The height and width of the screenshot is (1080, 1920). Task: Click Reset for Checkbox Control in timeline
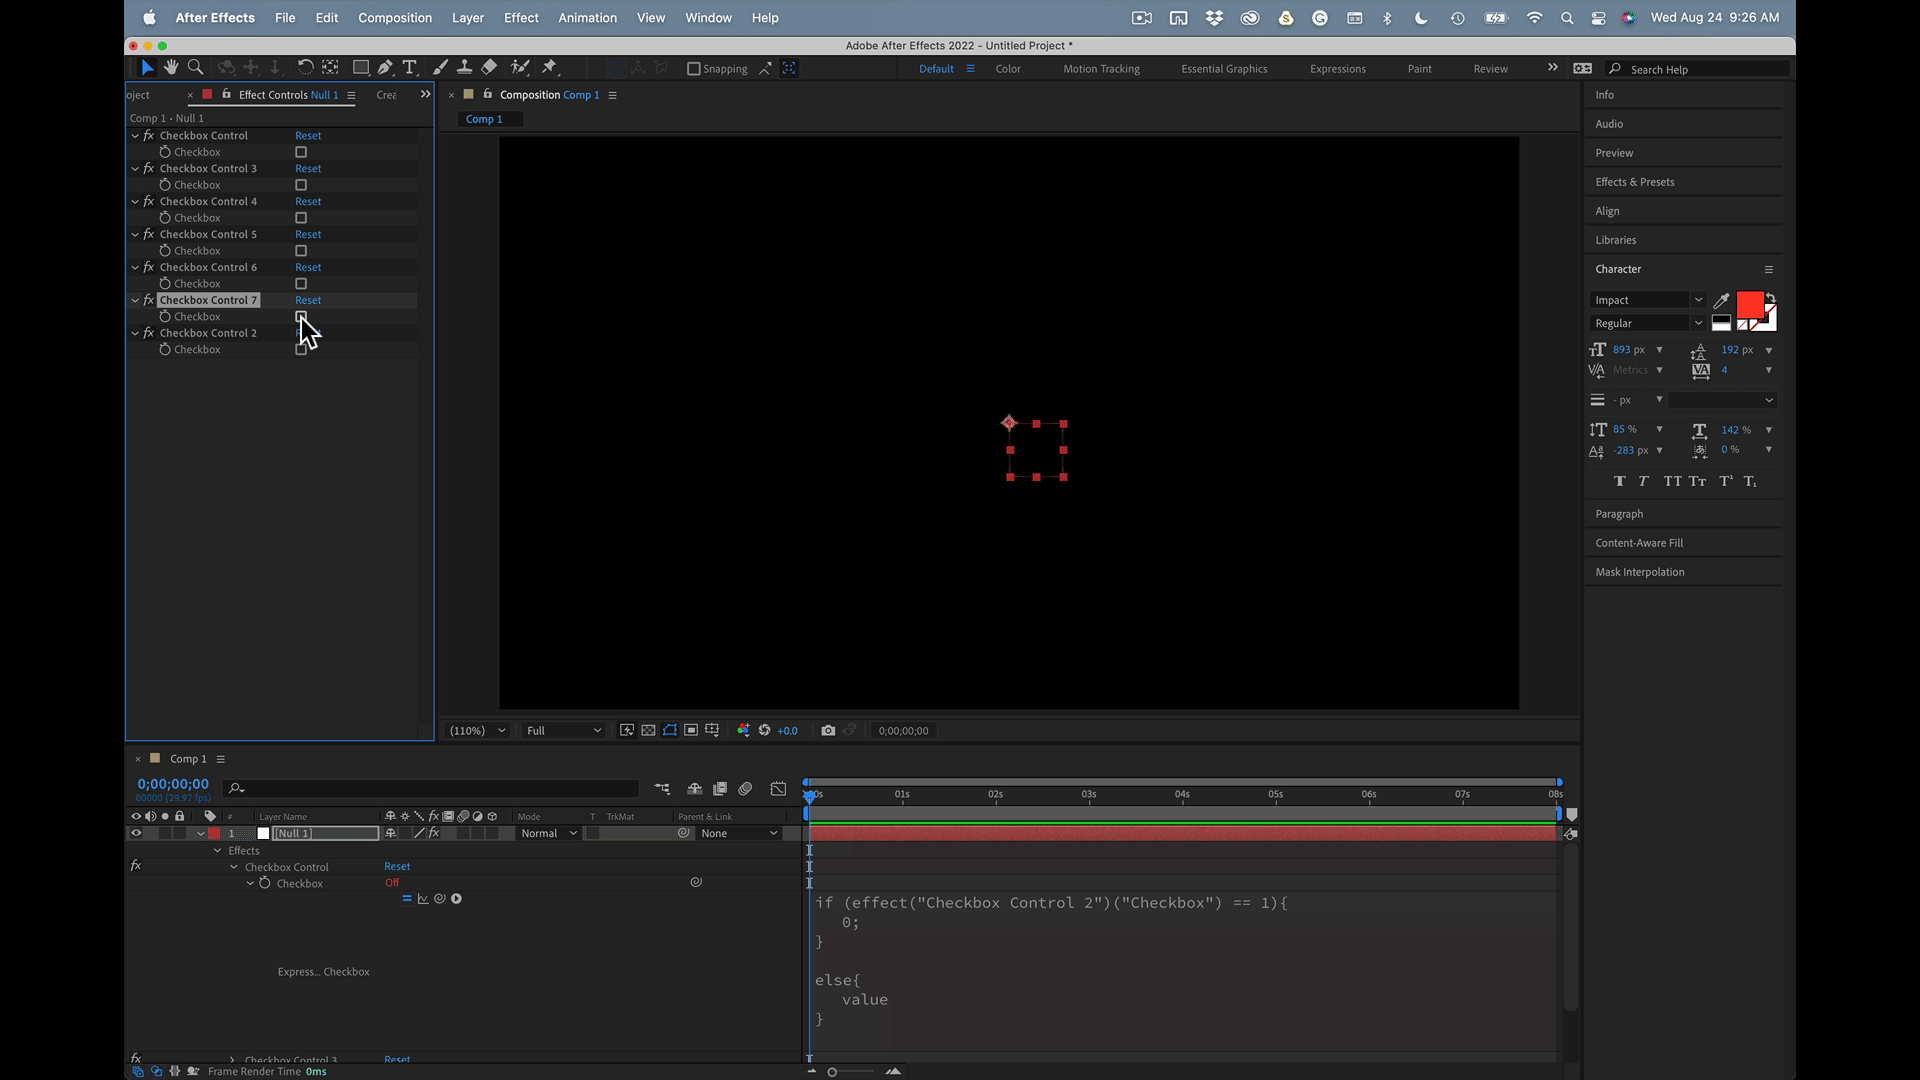tap(397, 867)
